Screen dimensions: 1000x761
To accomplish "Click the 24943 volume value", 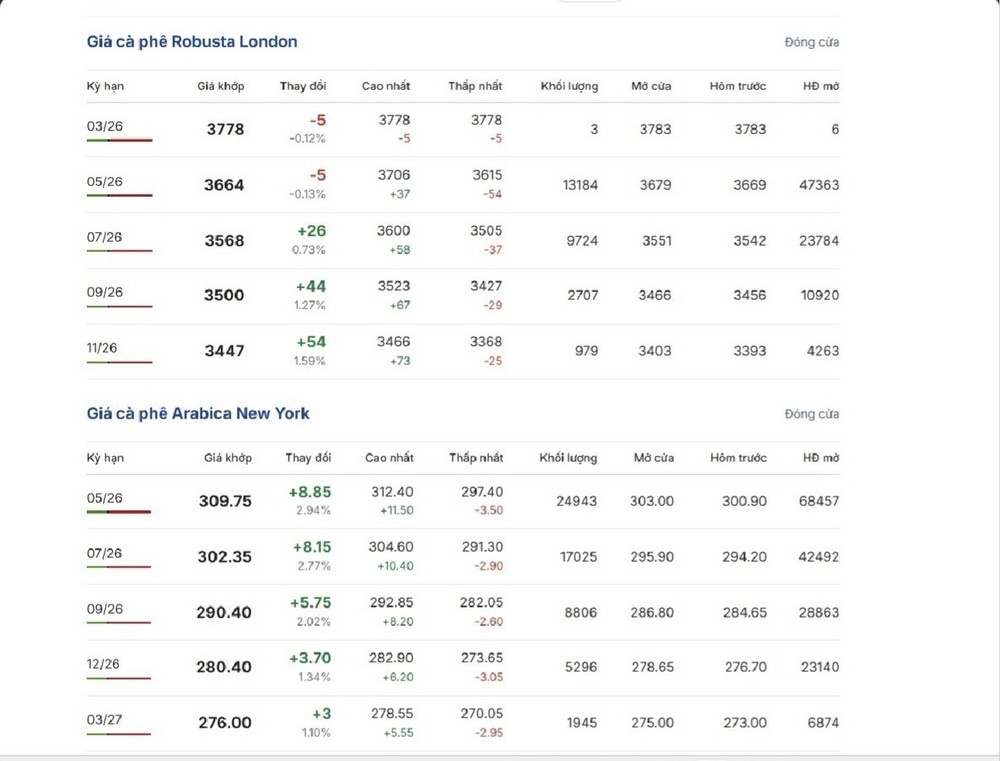I will 574,501.
